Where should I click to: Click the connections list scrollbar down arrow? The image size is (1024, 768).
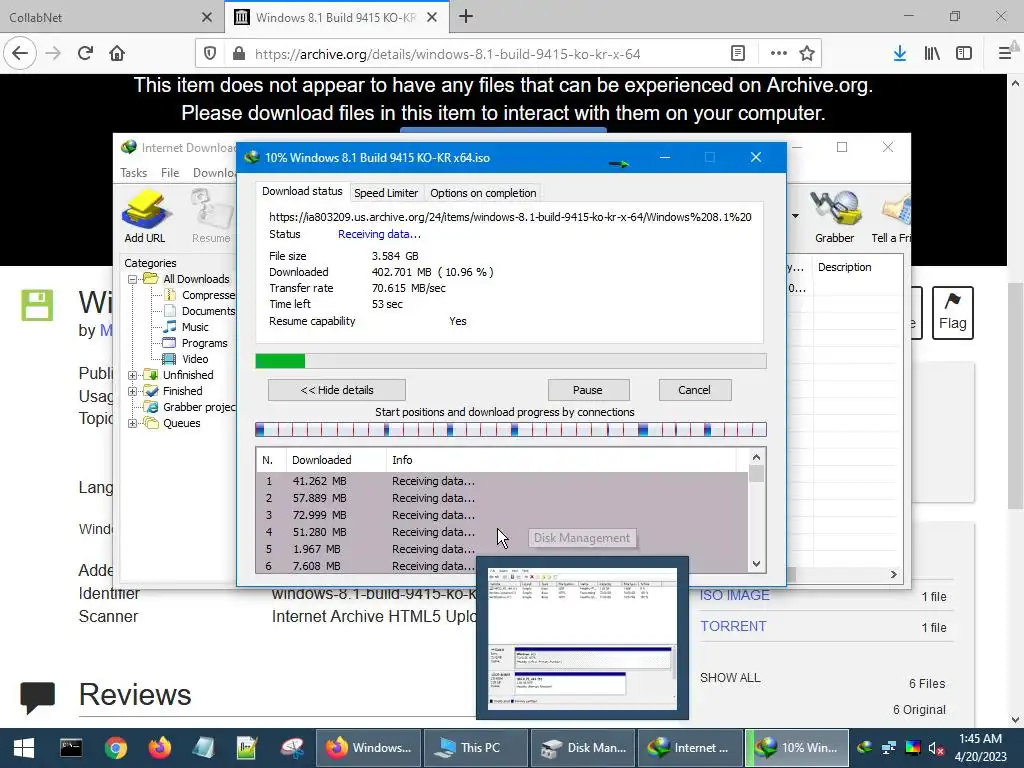(x=756, y=564)
